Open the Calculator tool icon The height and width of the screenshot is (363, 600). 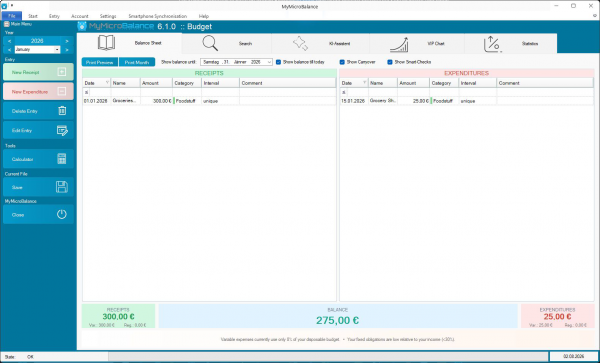click(x=62, y=159)
